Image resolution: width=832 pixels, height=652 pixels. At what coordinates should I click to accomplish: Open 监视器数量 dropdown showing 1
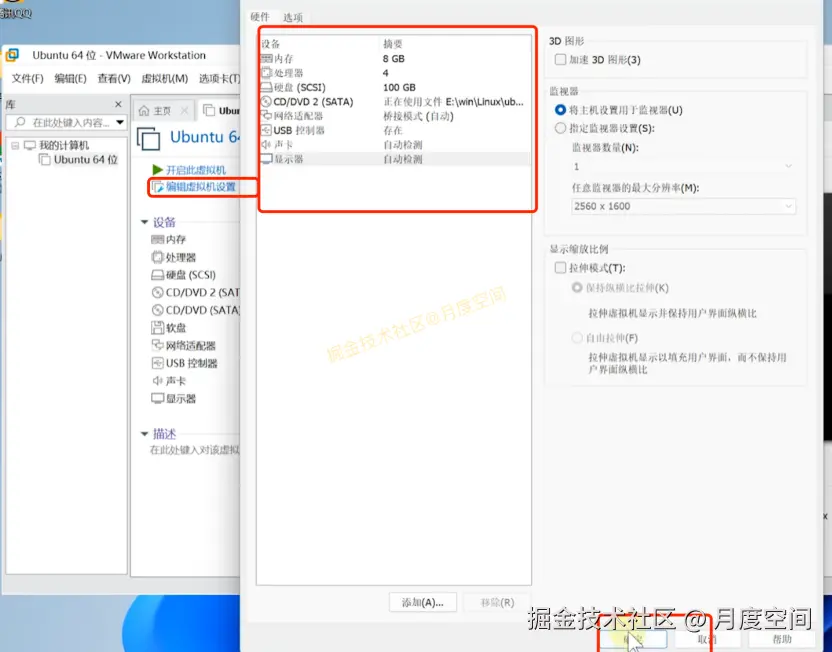pyautogui.click(x=683, y=167)
